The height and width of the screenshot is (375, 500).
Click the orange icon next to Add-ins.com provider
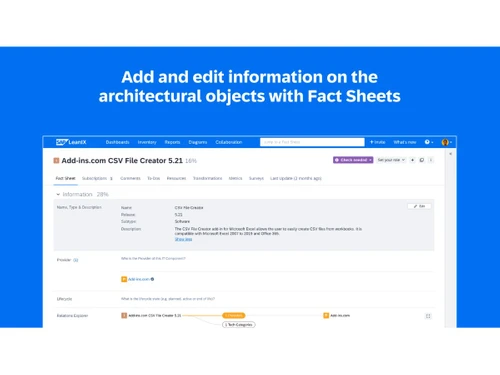coord(124,279)
